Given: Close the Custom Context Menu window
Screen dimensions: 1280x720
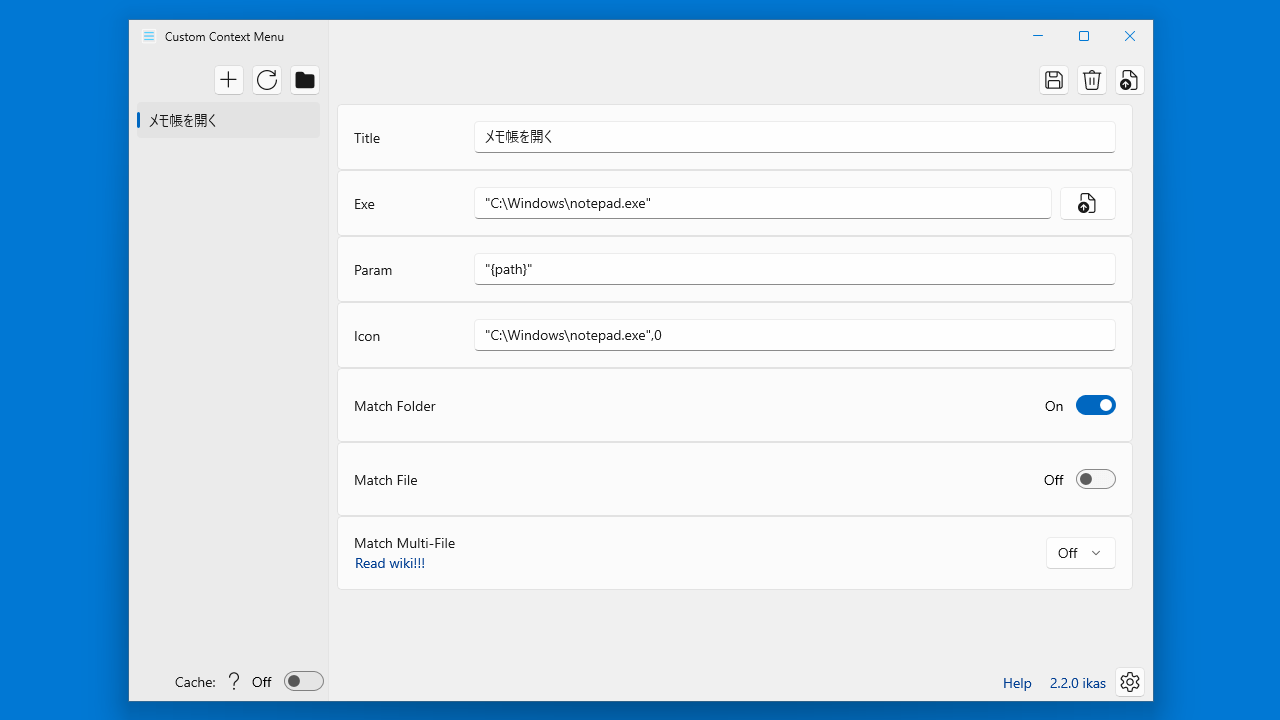Looking at the screenshot, I should [x=1130, y=36].
